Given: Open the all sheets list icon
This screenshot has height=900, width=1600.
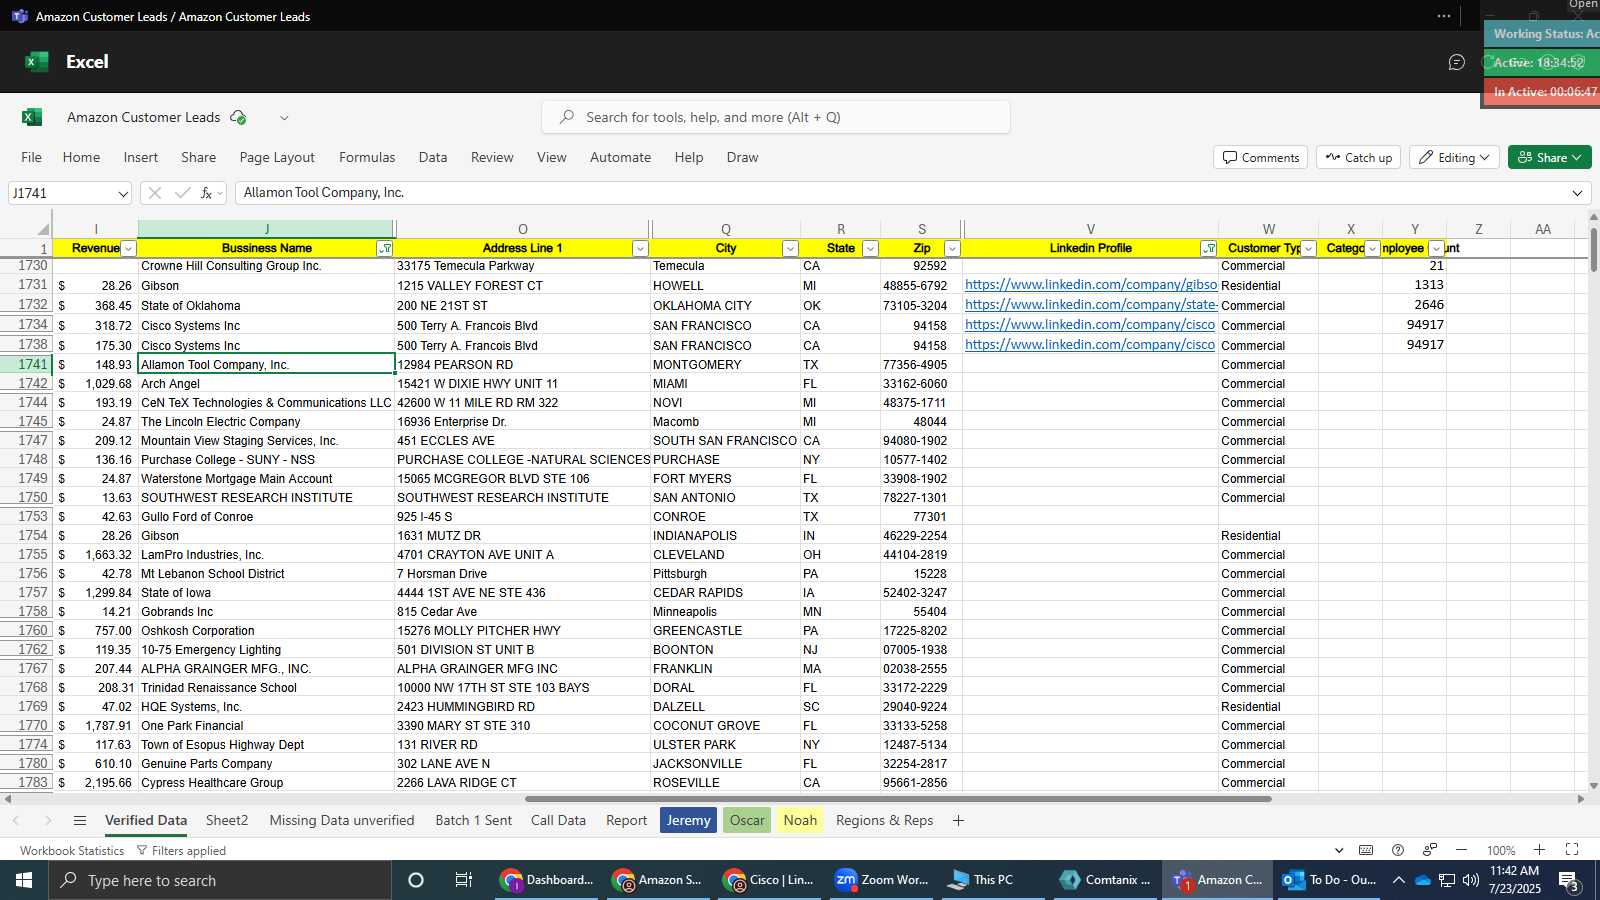Looking at the screenshot, I should point(80,820).
